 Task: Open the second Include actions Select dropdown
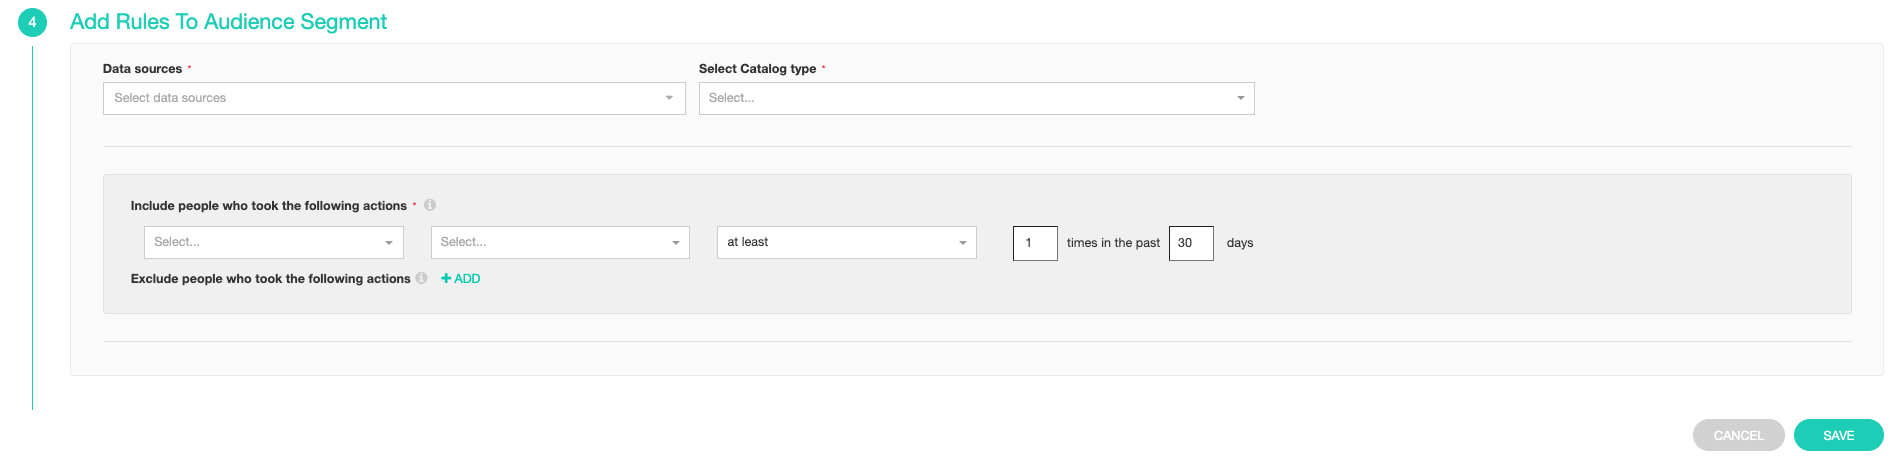coord(548,242)
